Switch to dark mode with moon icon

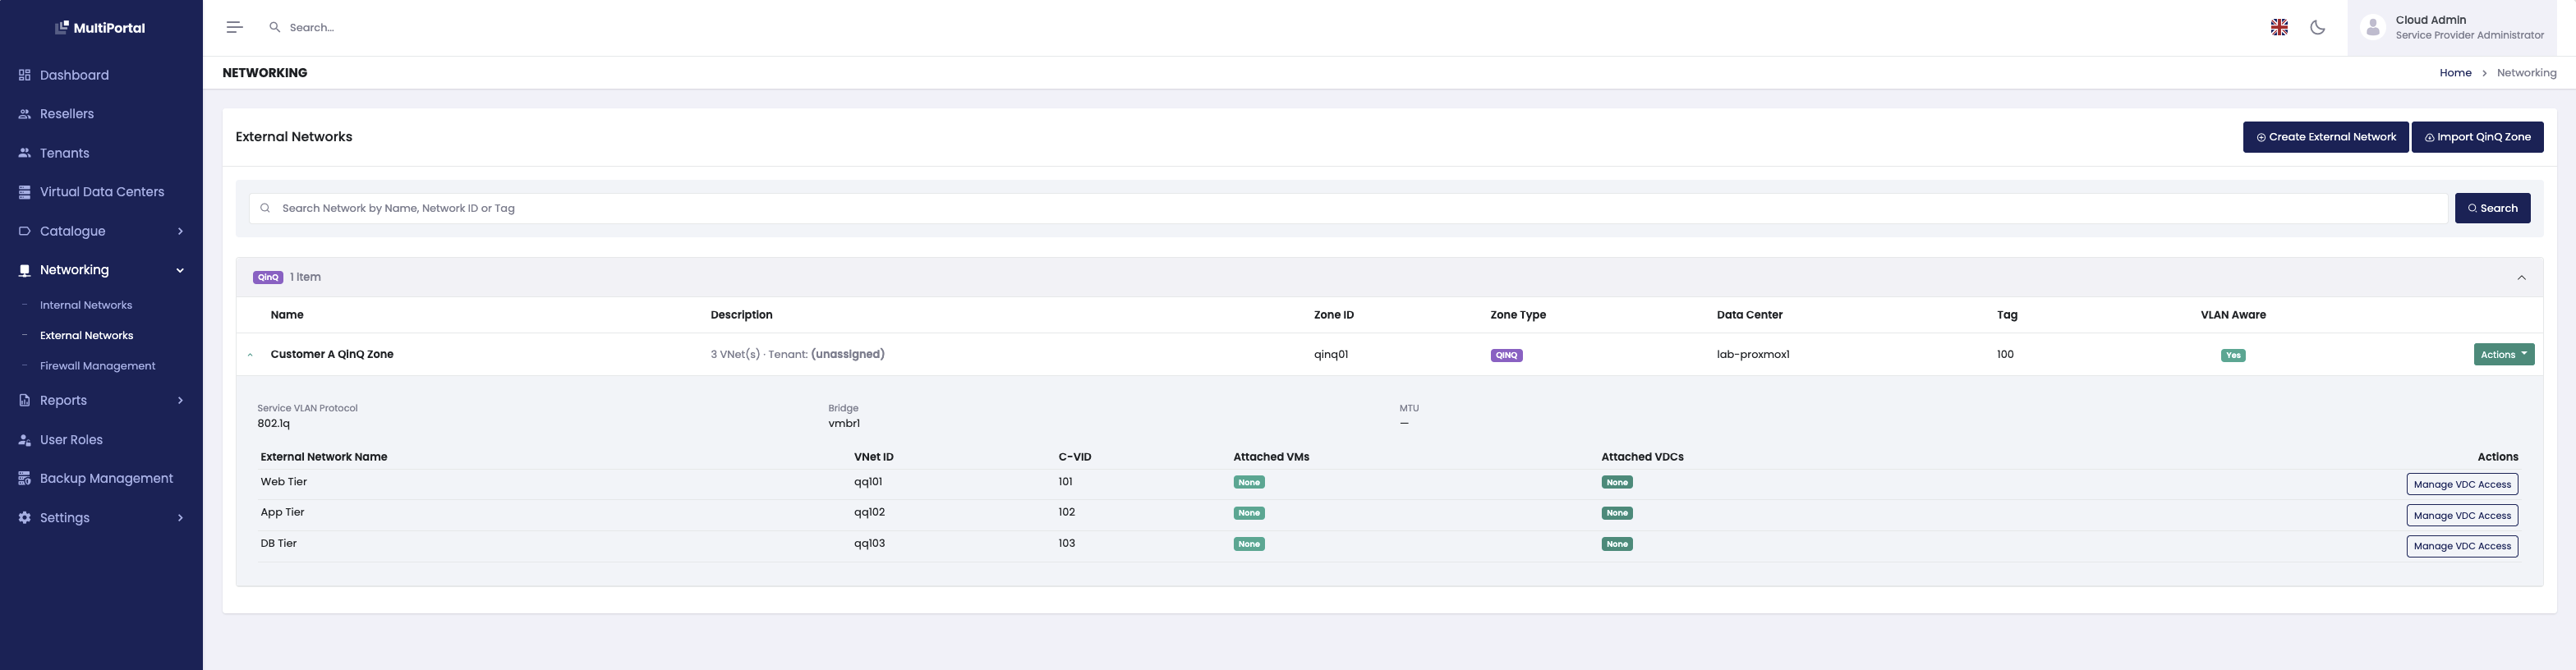coord(2317,27)
